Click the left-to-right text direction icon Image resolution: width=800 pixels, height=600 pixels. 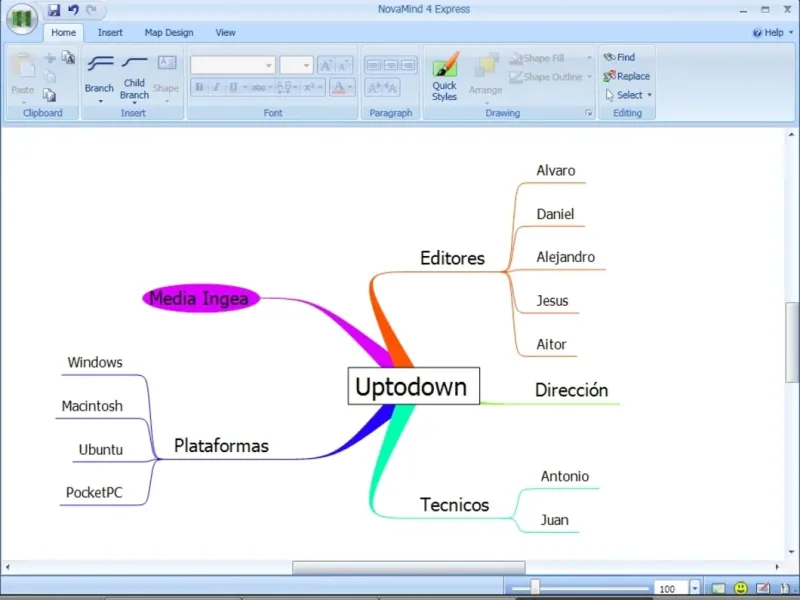coord(374,87)
